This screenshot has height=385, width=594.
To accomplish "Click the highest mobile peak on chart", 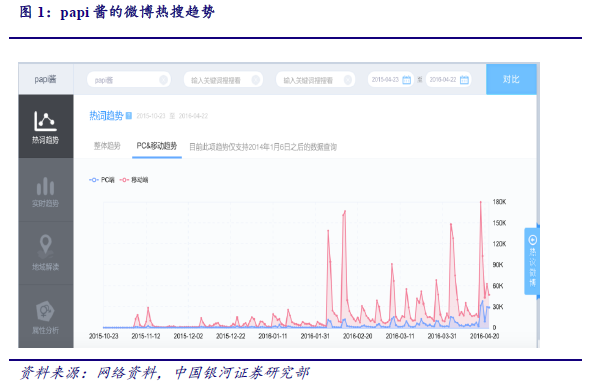I will tap(481, 202).
